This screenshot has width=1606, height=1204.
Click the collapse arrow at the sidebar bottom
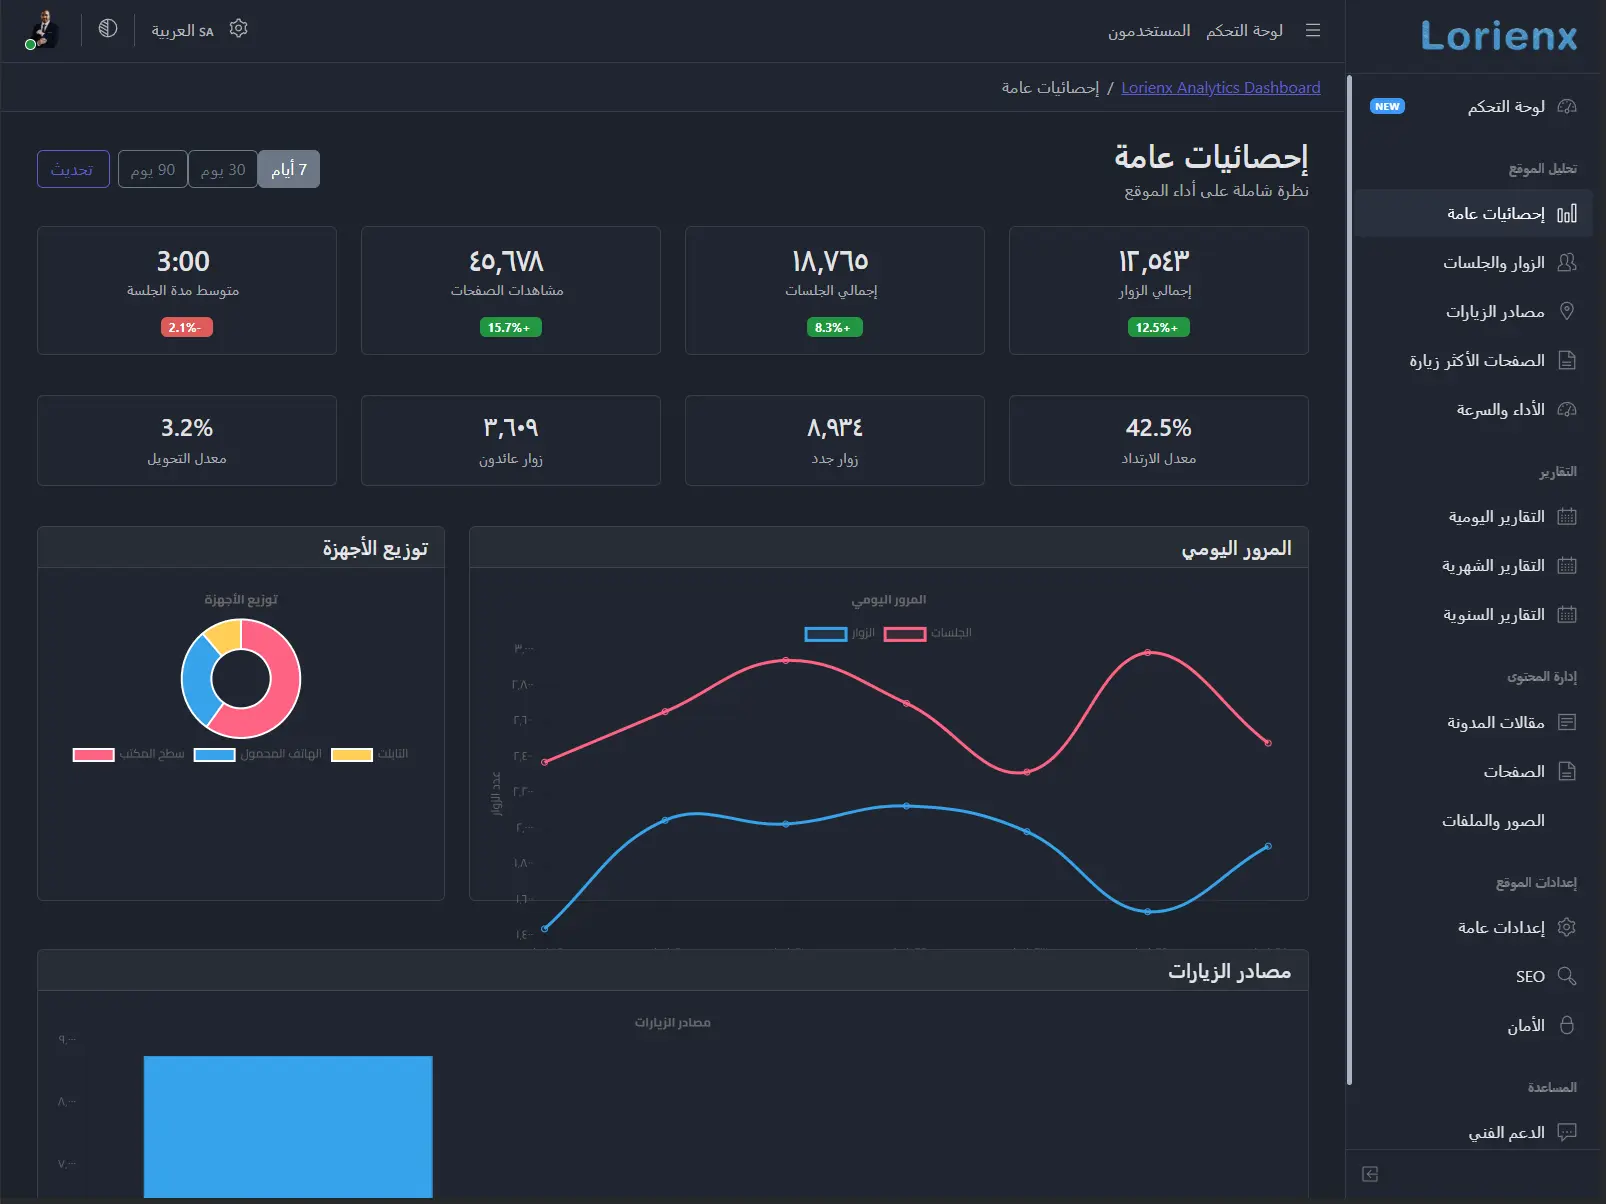1370,1175
